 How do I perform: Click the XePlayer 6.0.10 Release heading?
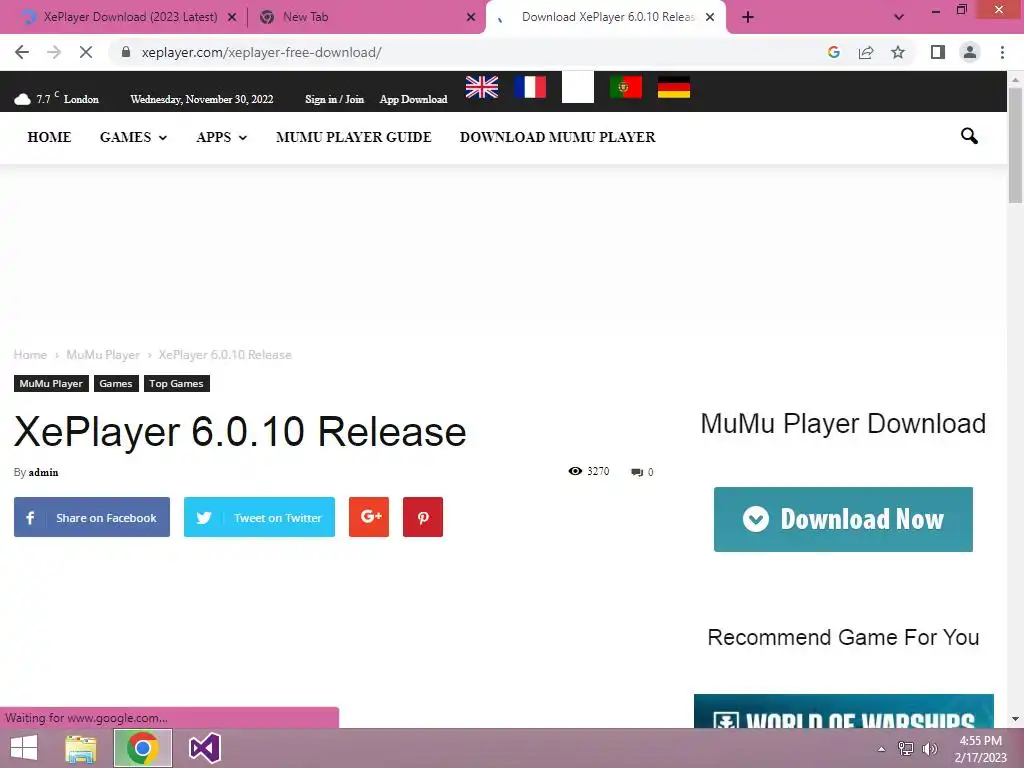(240, 432)
